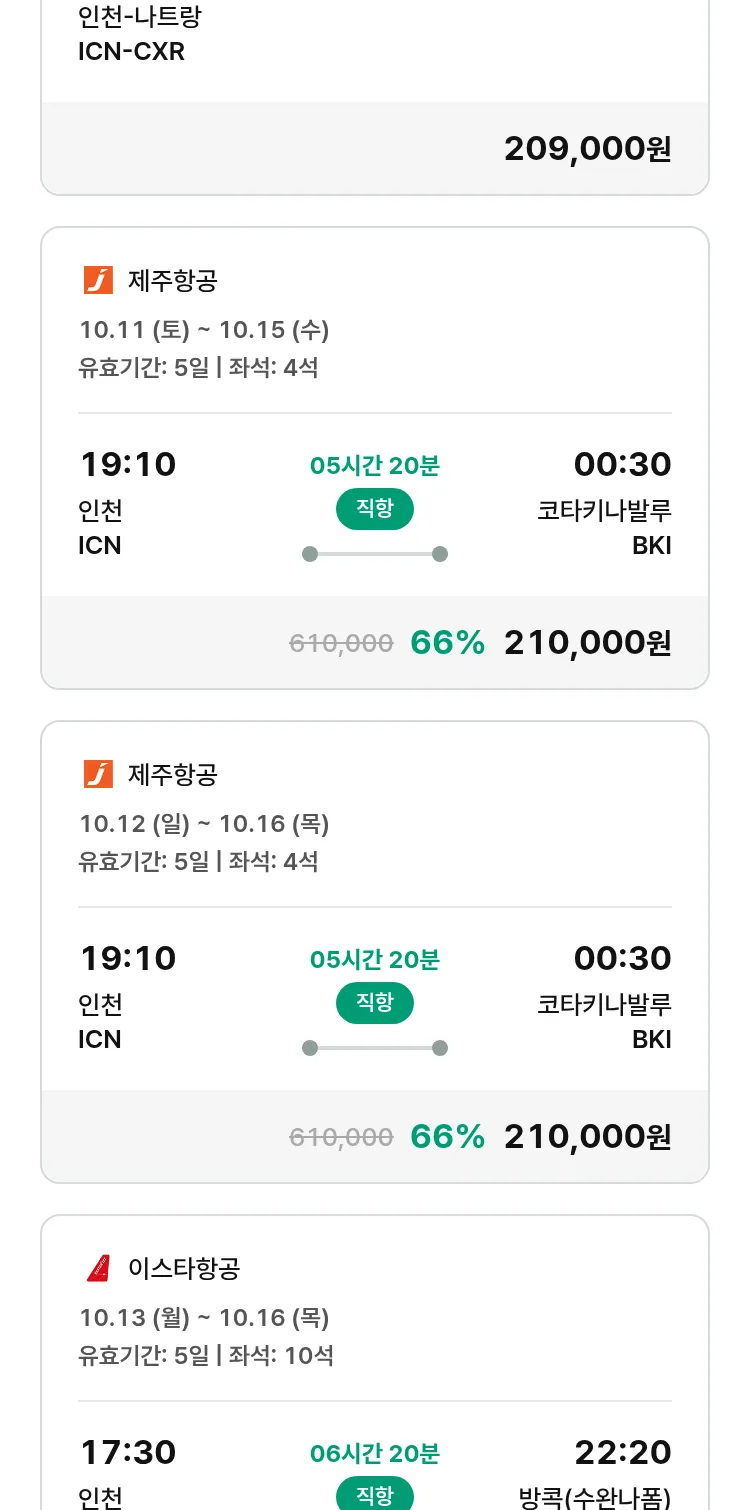This screenshot has width=750, height=1510.
Task: Select the 210,000원 price on the 10.12 flight
Action: point(587,1137)
